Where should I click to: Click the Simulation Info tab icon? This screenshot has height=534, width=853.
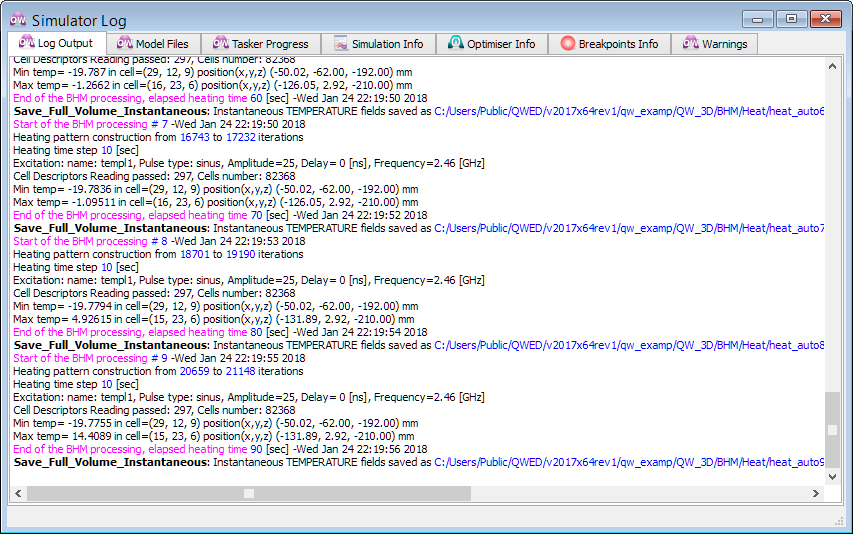340,44
